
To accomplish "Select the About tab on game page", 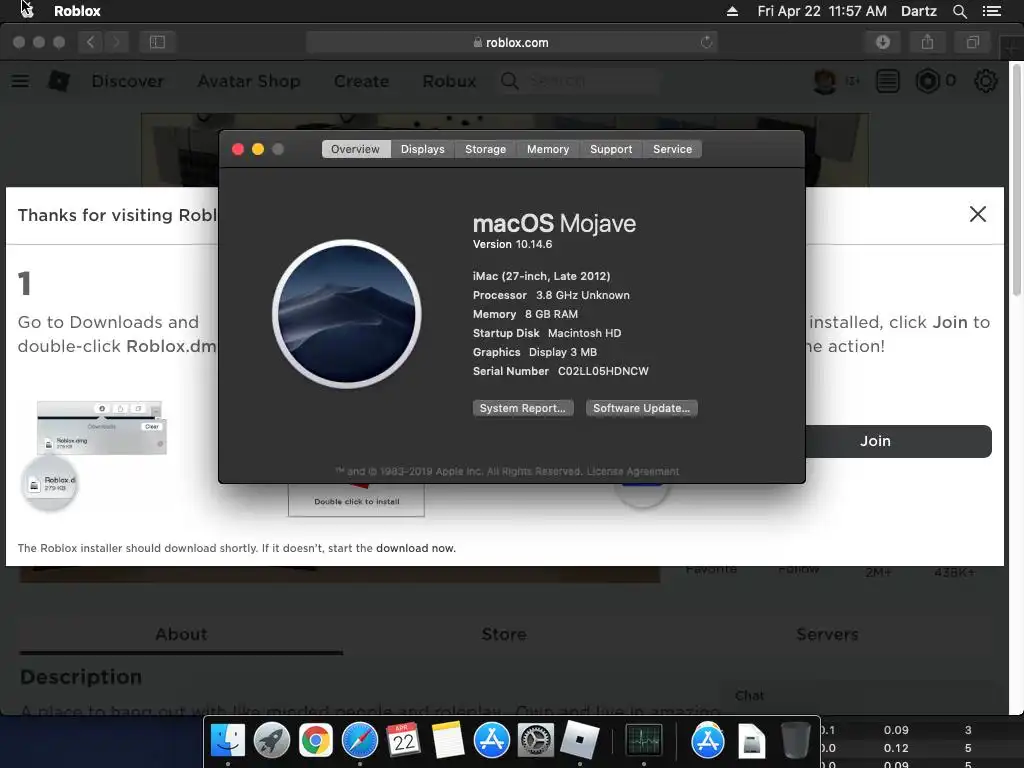I will point(181,635).
